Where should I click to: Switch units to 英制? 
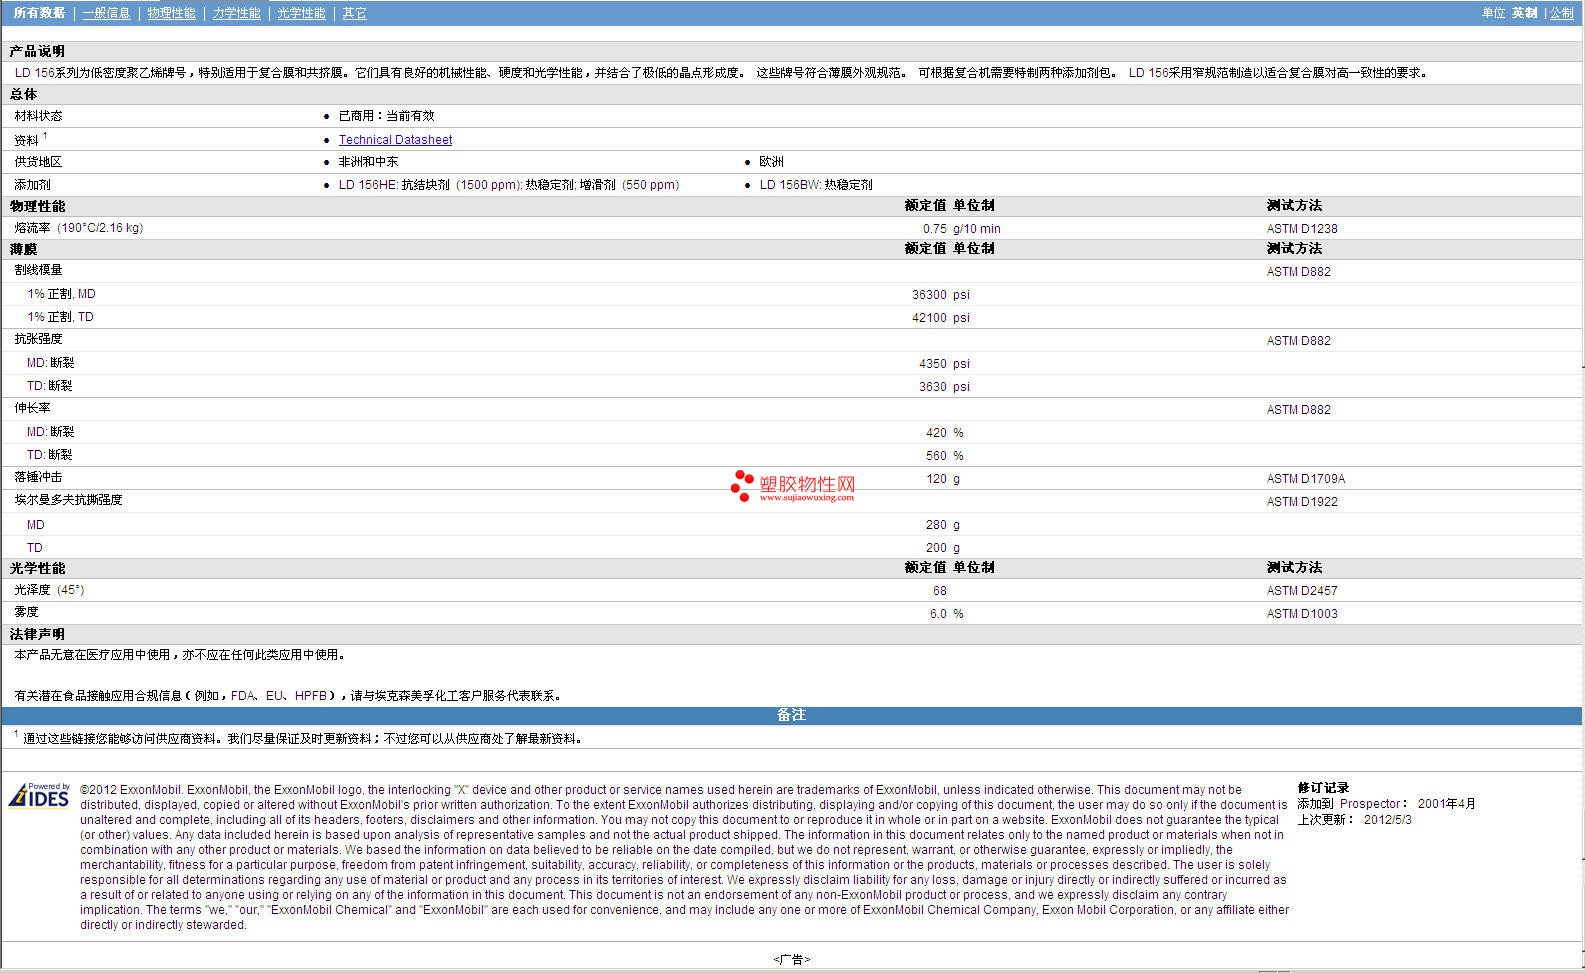tap(1524, 13)
